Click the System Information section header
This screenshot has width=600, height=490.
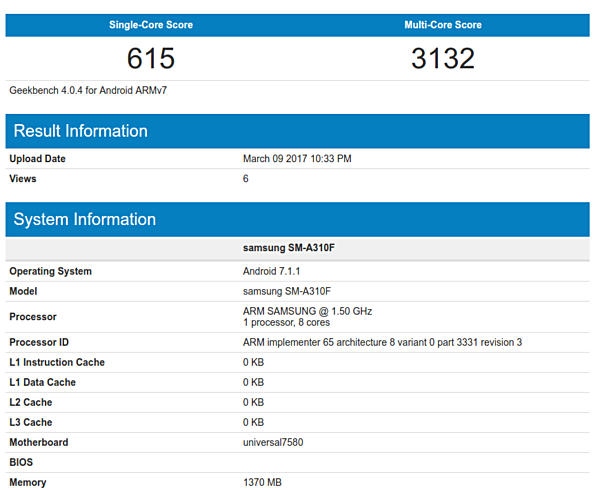(85, 220)
